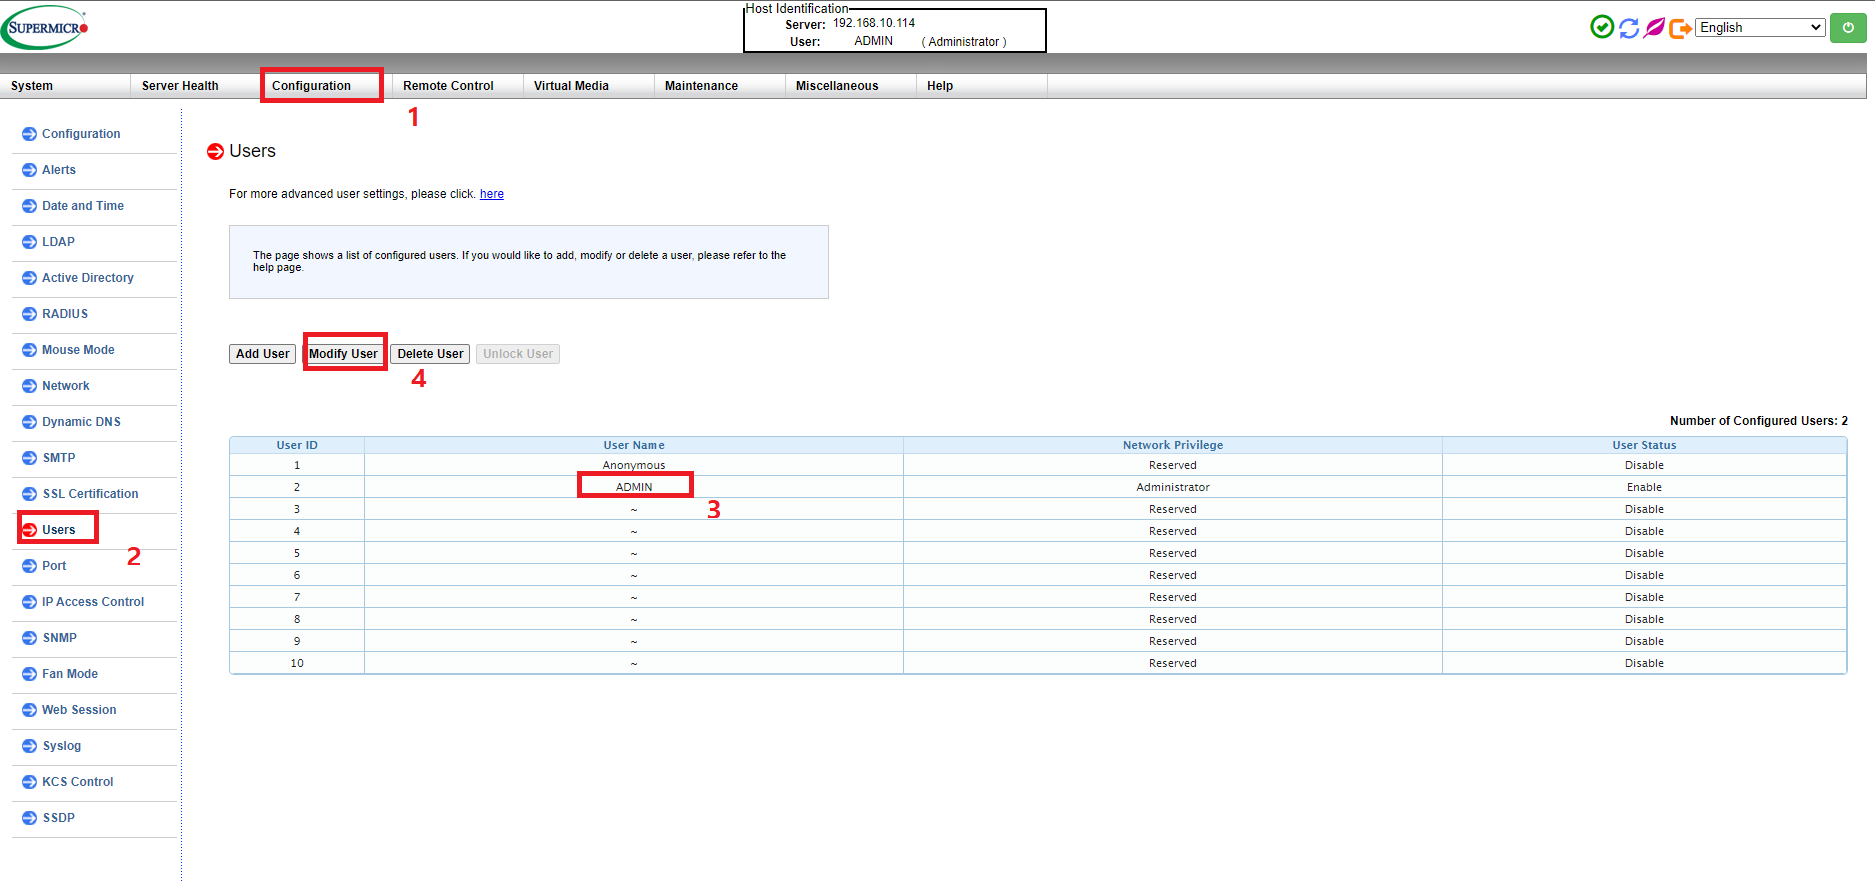This screenshot has height=881, width=1875.
Task: Open the Configuration menu tab
Action: click(x=311, y=86)
